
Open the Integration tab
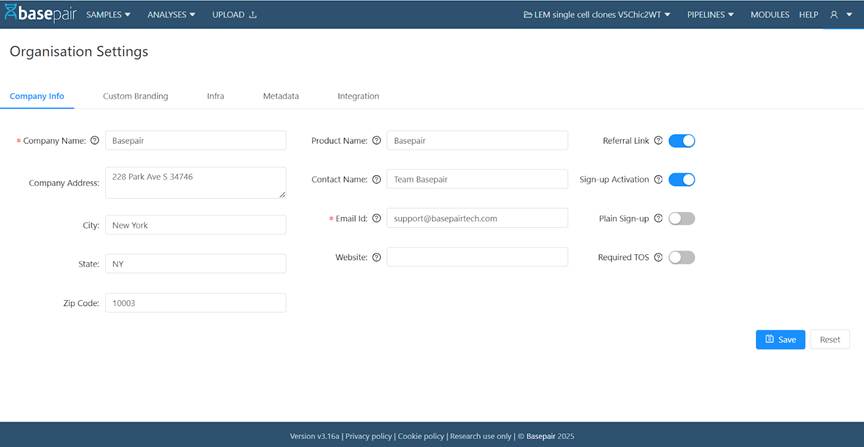tap(358, 96)
